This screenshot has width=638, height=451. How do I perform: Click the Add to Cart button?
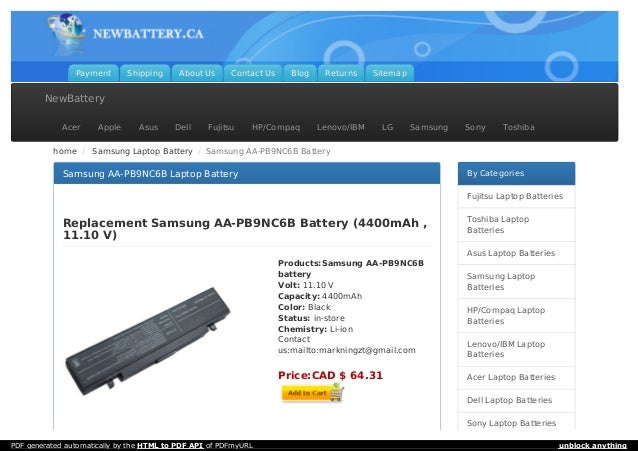312,393
